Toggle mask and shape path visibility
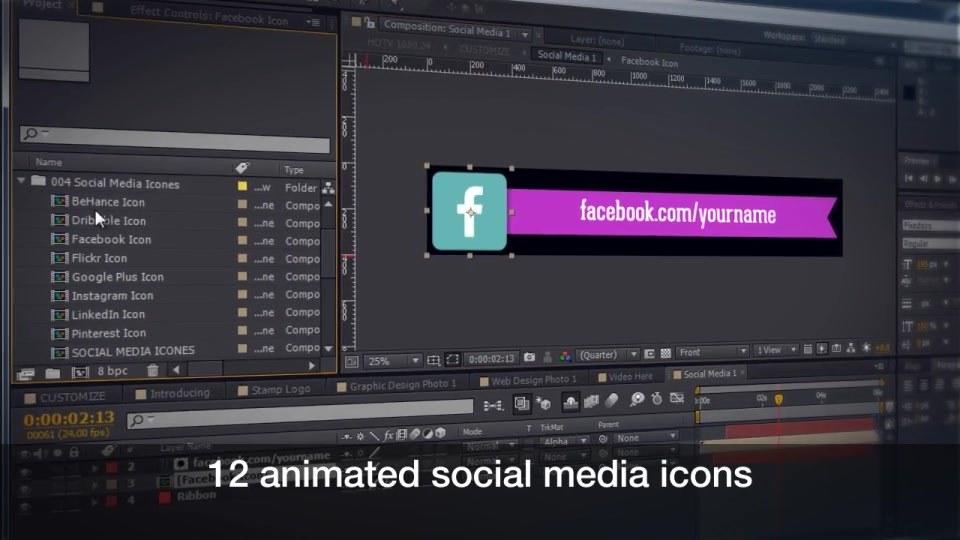The height and width of the screenshot is (540, 960). pos(452,359)
